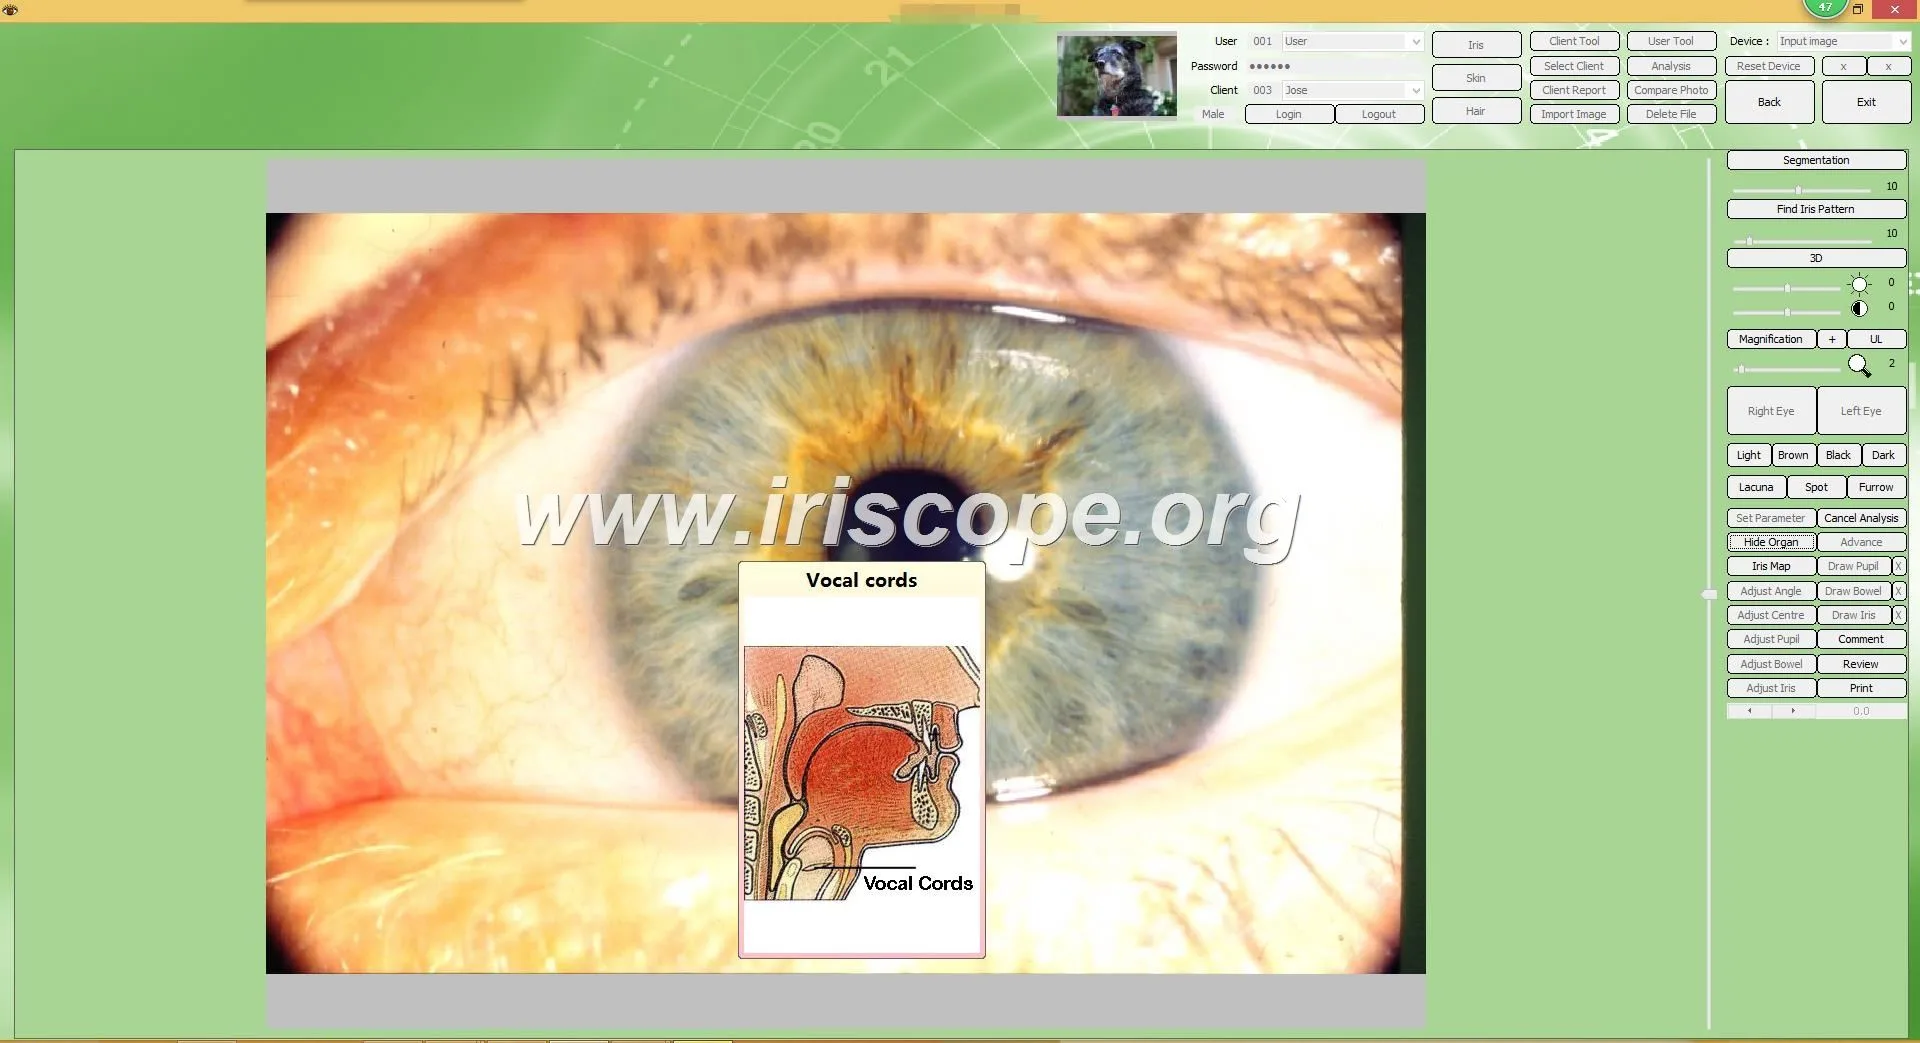The height and width of the screenshot is (1043, 1920).
Task: Switch to the Skin mode tab
Action: coord(1476,78)
